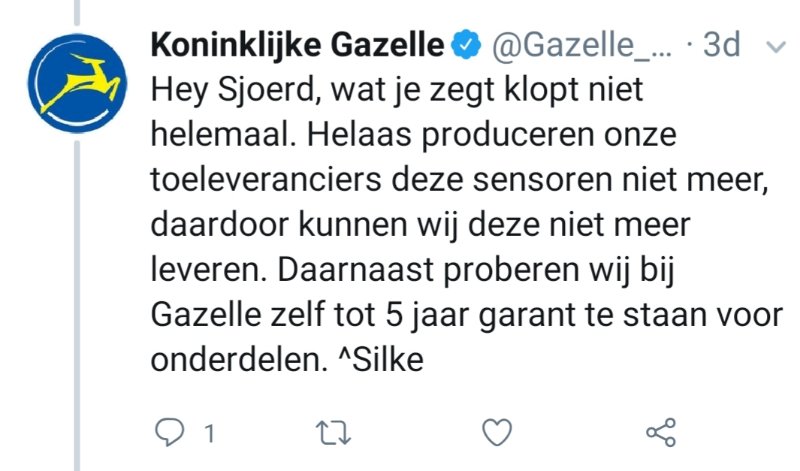Retweet this Koninklijke Gazelle tweet

(x=331, y=432)
